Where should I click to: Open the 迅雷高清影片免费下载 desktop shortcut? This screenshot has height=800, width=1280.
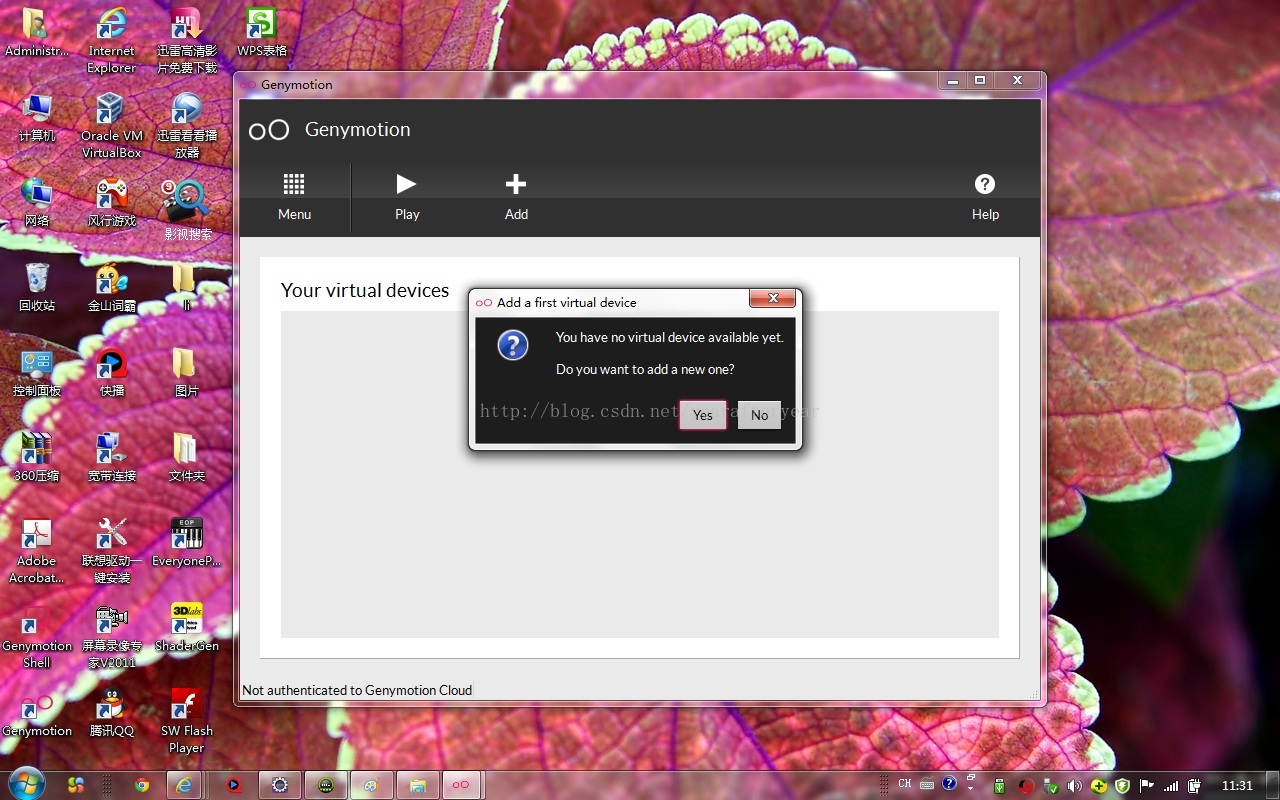[x=186, y=40]
